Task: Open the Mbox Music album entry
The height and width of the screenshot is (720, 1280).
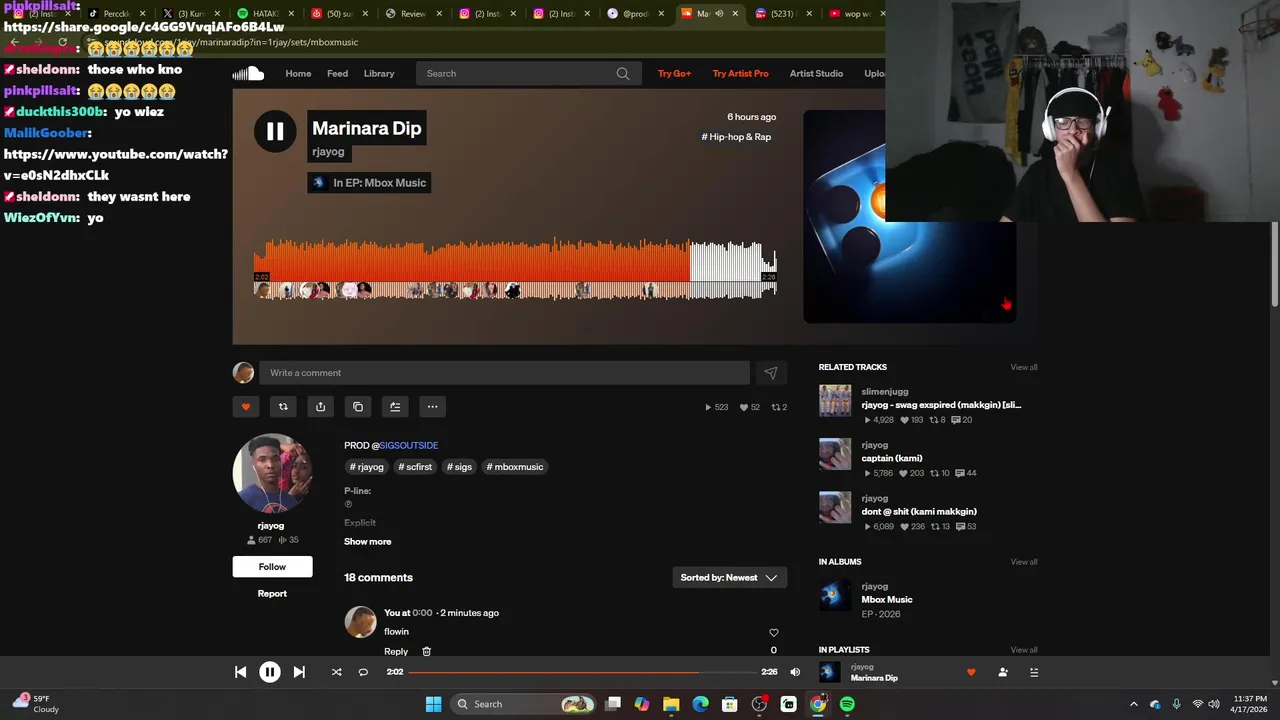Action: (x=886, y=600)
